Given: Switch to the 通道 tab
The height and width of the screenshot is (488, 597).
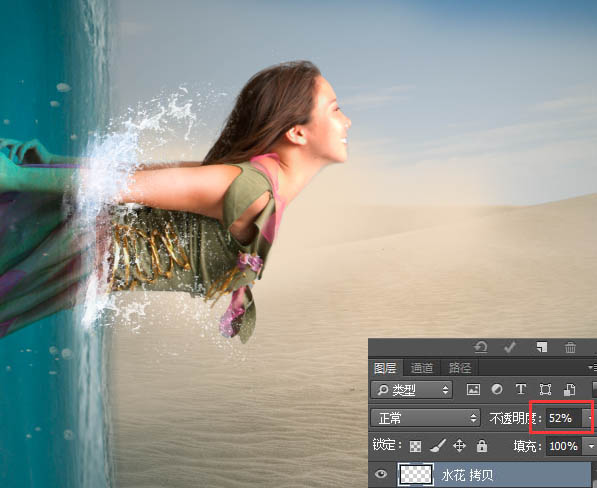Looking at the screenshot, I should pos(422,368).
